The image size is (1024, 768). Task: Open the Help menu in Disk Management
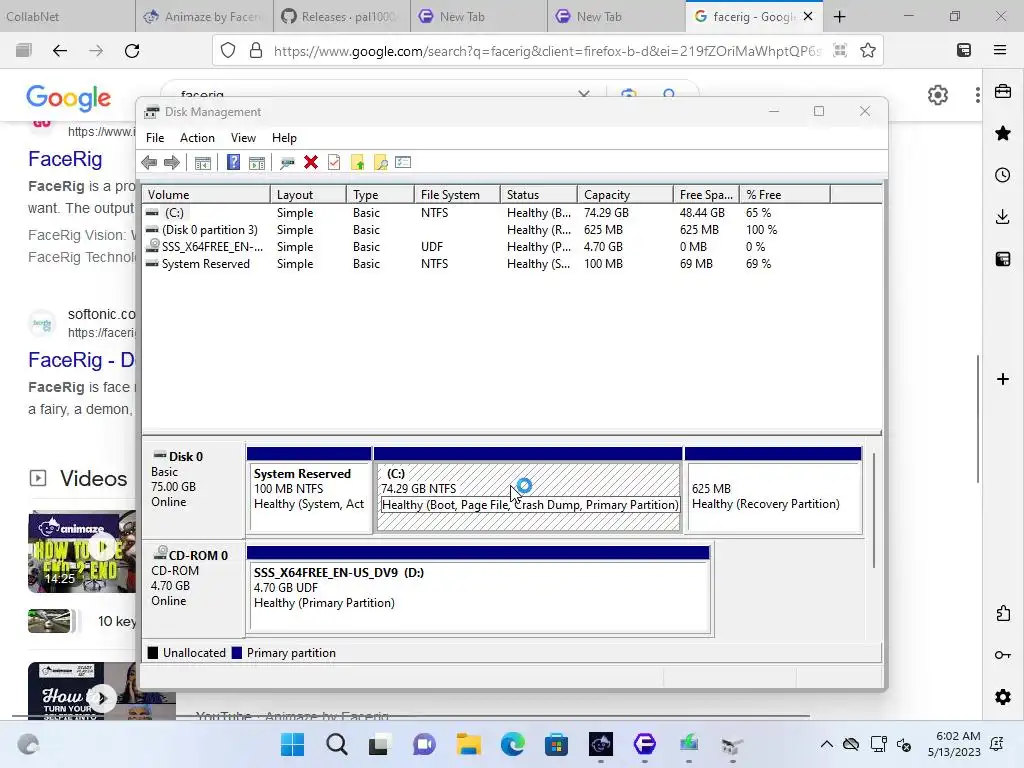(x=284, y=138)
